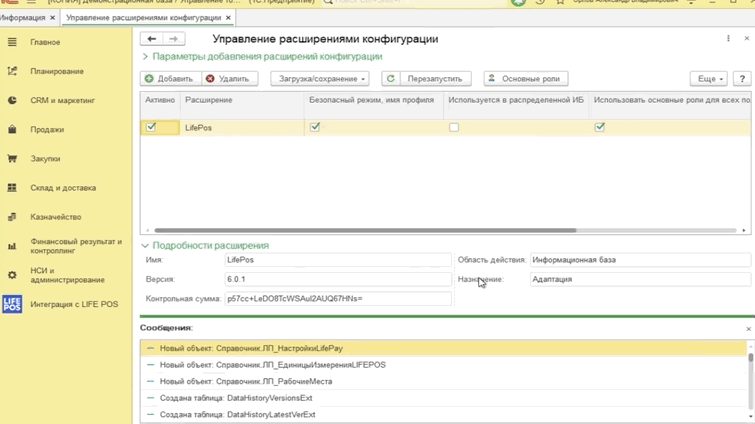
Task: Toggle Безопасный режим checkbox for LifePos
Action: click(315, 127)
